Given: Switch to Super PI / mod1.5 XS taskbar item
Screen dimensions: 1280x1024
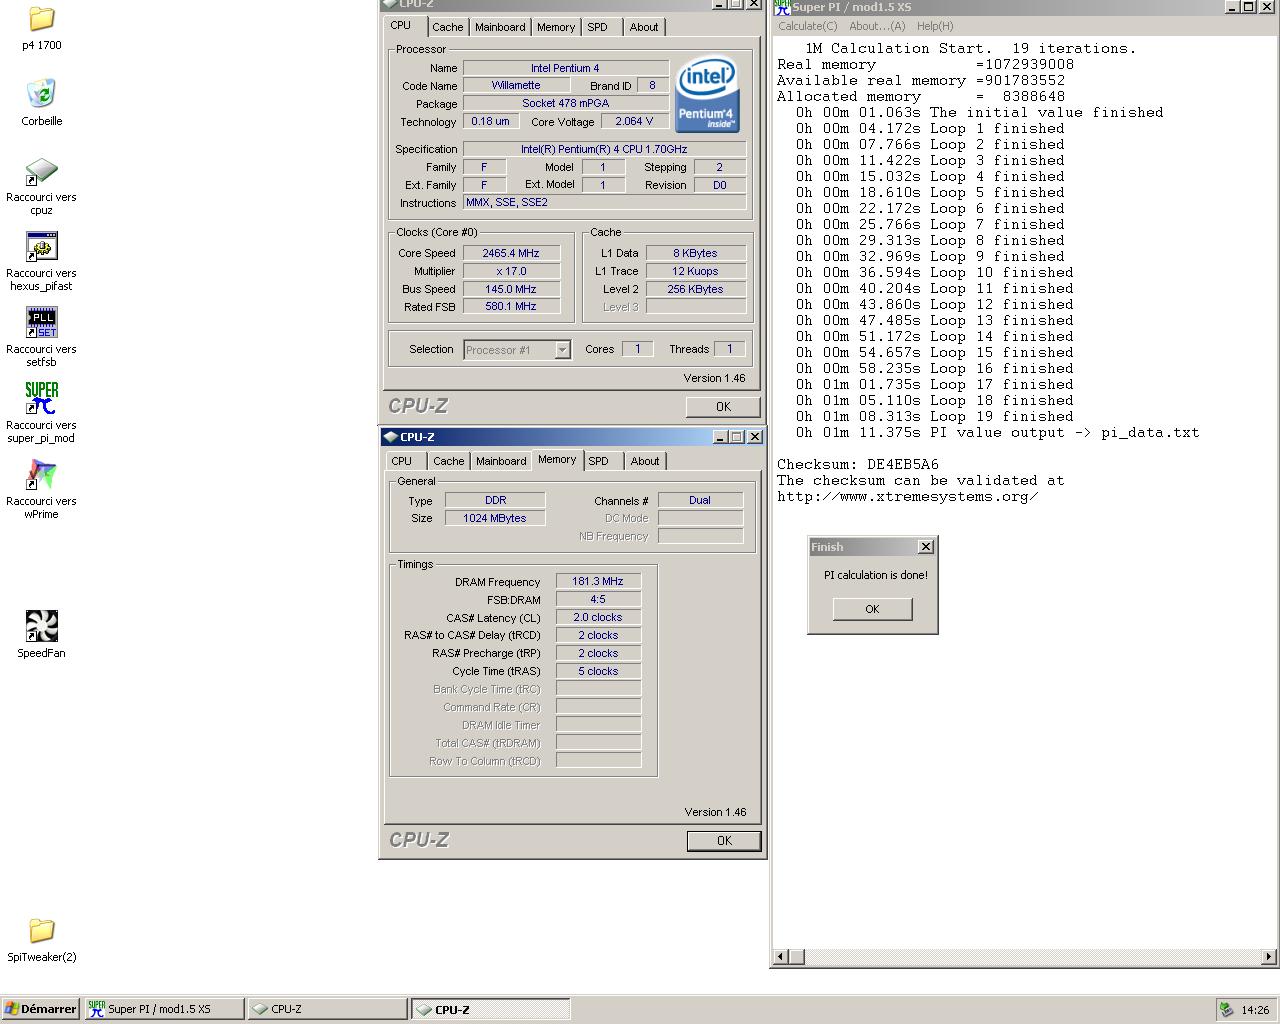Looking at the screenshot, I should pos(164,1009).
